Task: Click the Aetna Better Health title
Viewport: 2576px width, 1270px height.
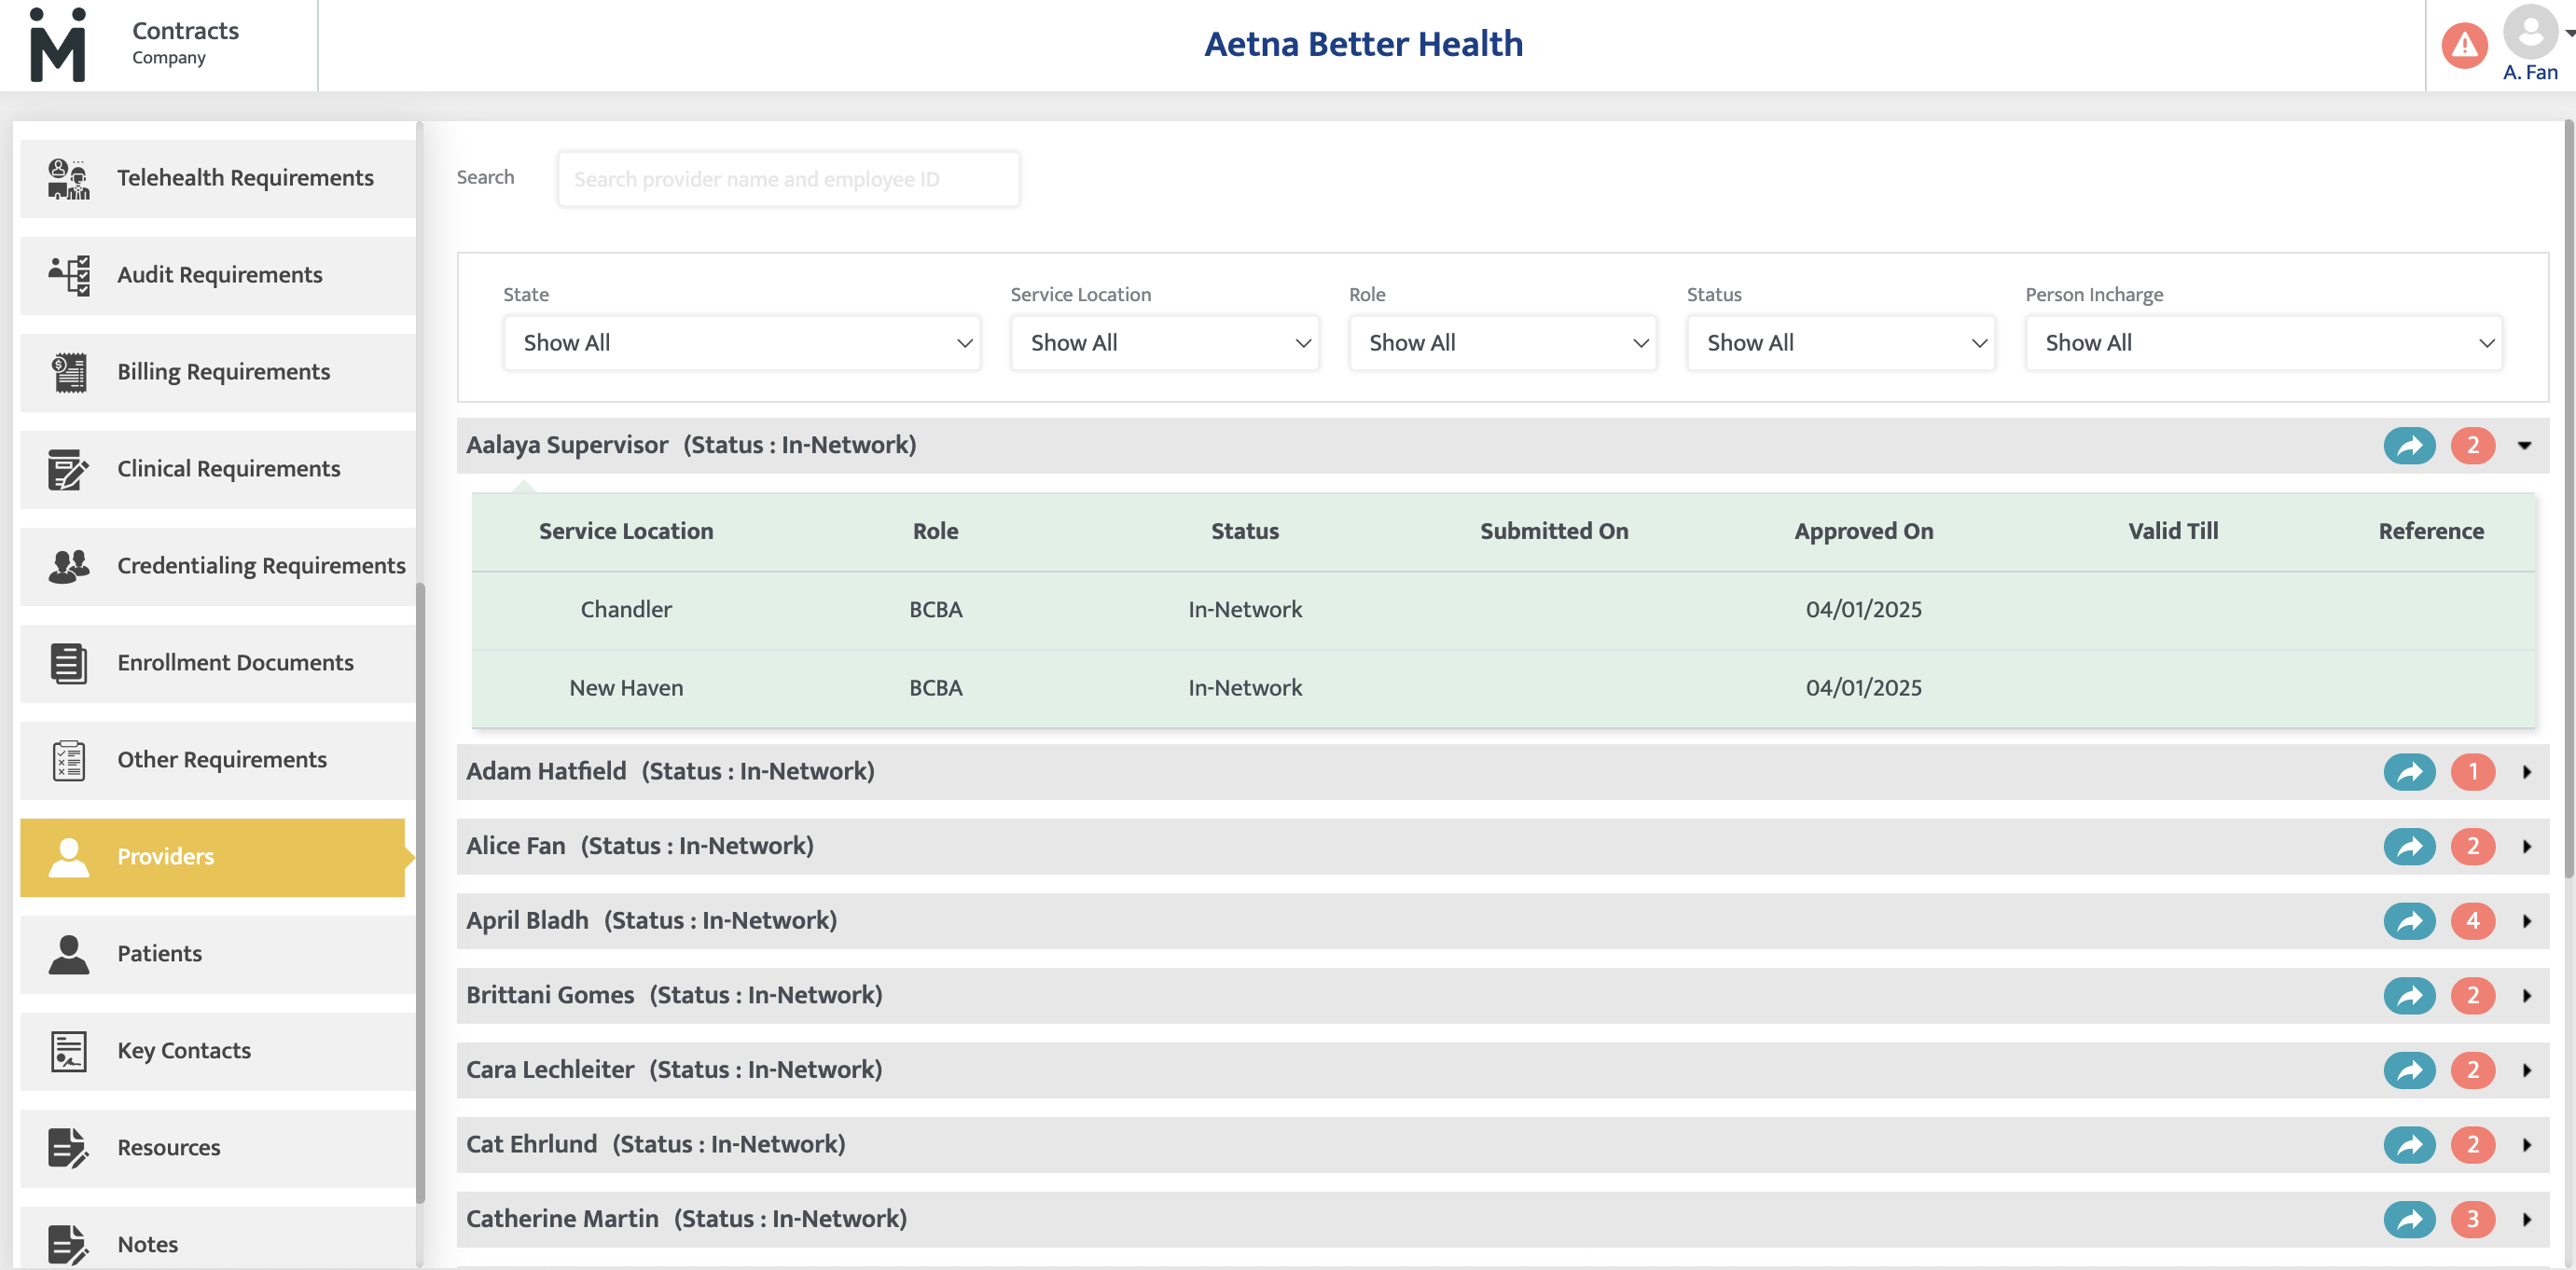Action: pyautogui.click(x=1363, y=44)
